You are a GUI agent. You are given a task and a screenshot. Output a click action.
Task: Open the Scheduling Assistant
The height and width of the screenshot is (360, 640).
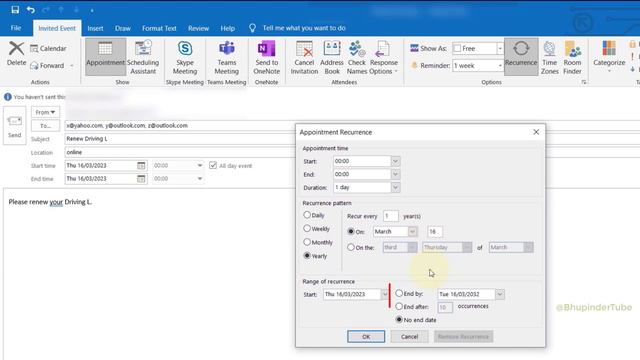[x=143, y=57]
